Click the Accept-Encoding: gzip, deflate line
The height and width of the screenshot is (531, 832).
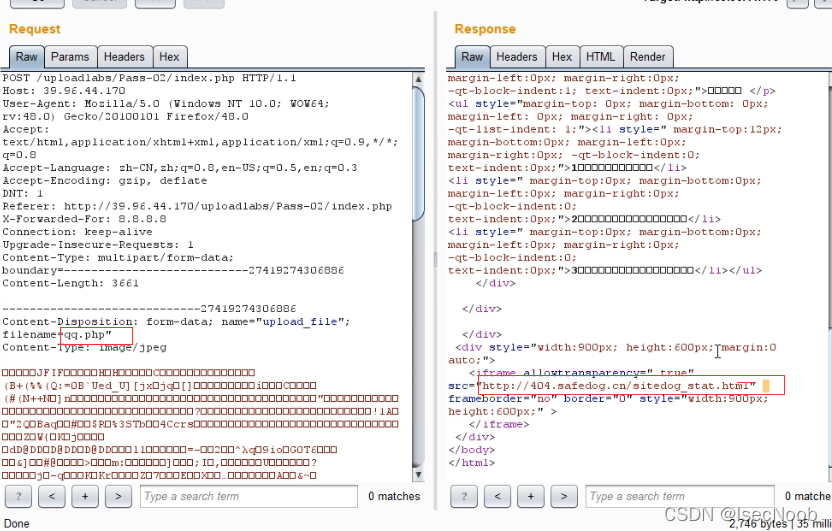pyautogui.click(x=105, y=181)
